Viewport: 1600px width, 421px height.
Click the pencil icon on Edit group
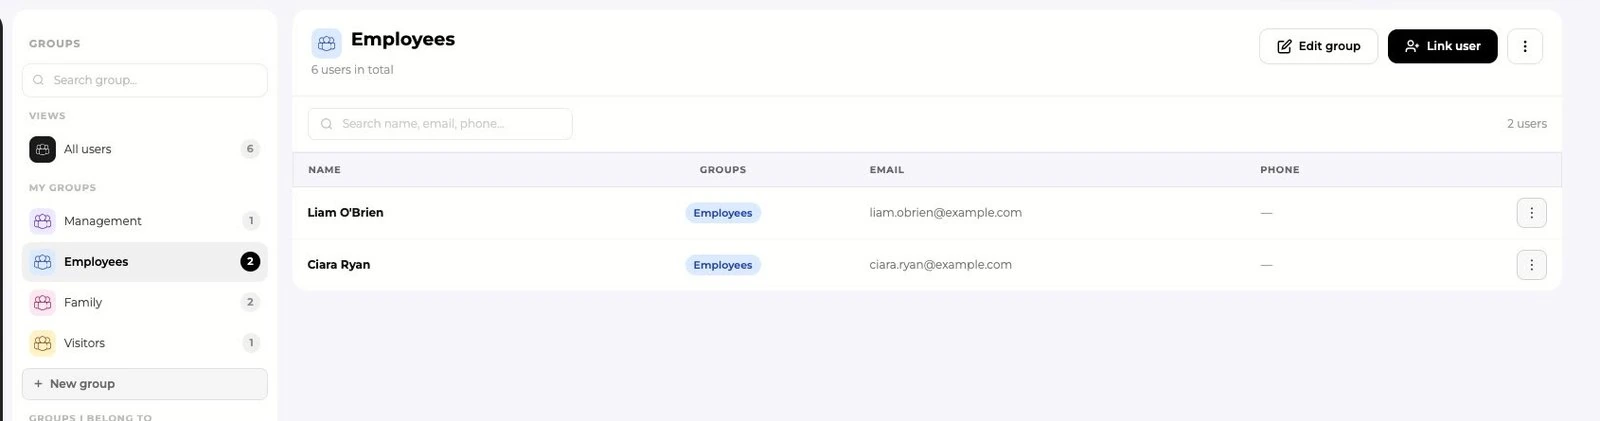click(1284, 46)
